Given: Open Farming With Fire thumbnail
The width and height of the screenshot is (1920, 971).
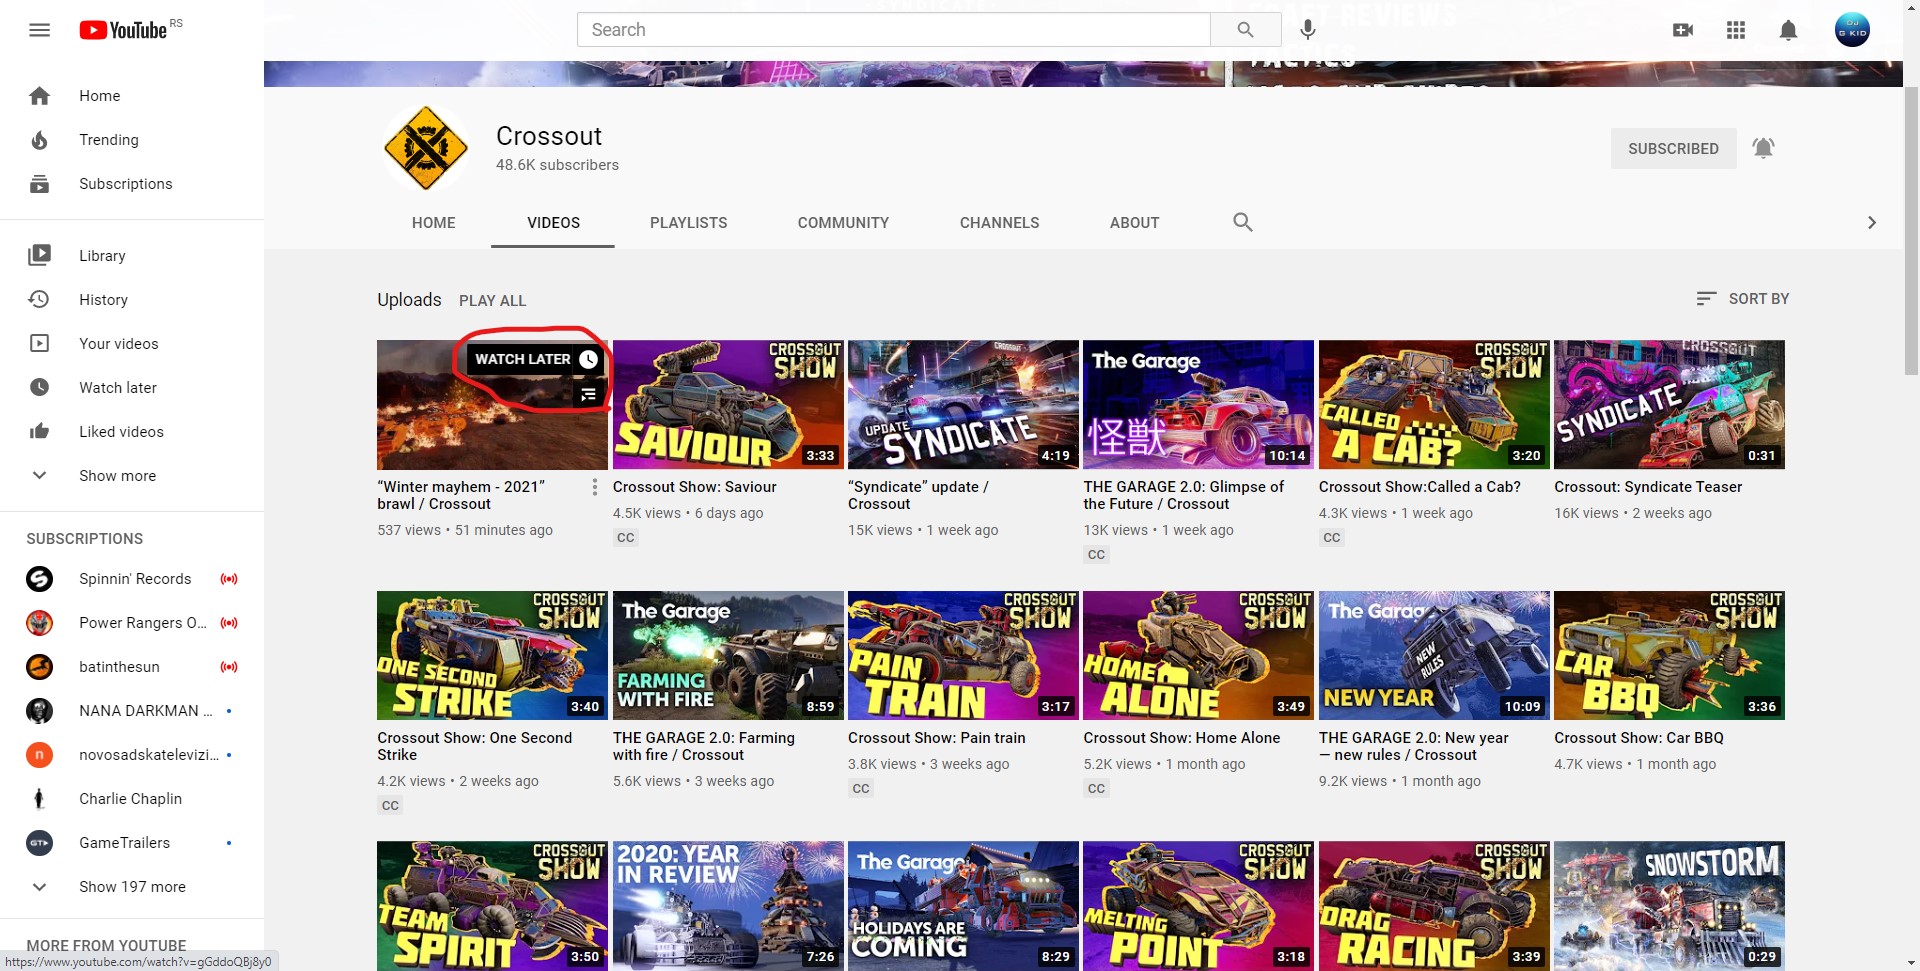Looking at the screenshot, I should click(728, 656).
